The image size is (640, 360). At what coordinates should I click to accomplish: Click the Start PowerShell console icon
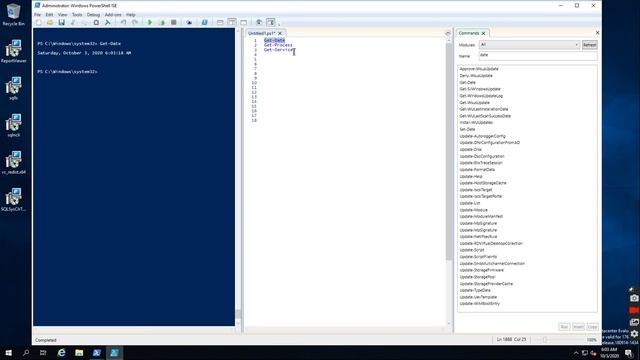[204, 22]
